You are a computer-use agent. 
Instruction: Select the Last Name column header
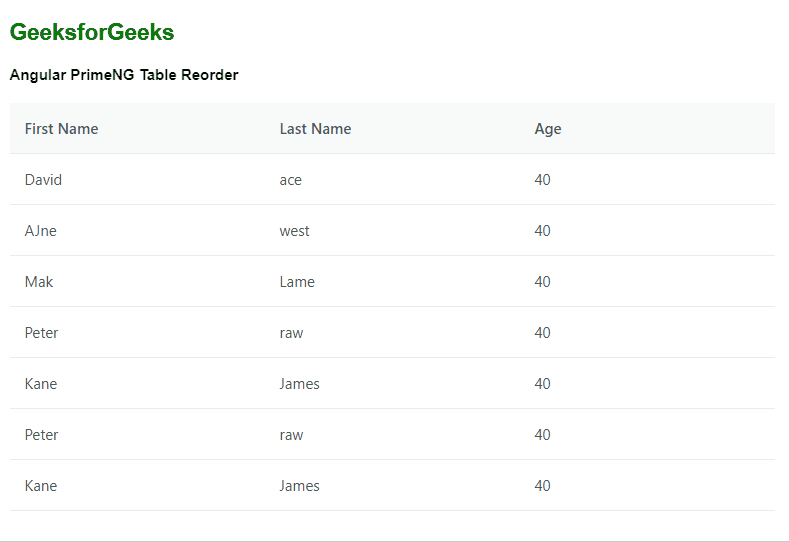pos(315,129)
